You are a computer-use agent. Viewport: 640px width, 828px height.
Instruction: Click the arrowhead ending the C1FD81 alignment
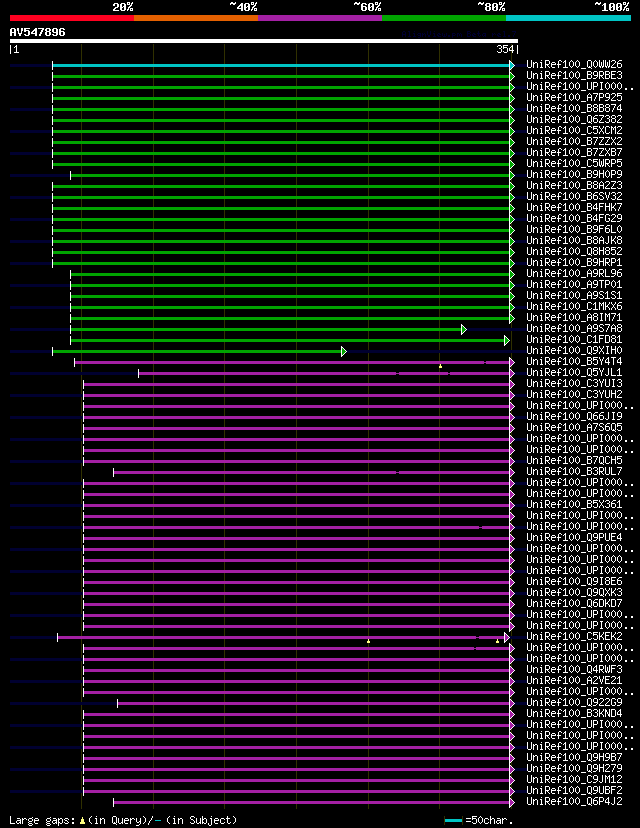(507, 341)
